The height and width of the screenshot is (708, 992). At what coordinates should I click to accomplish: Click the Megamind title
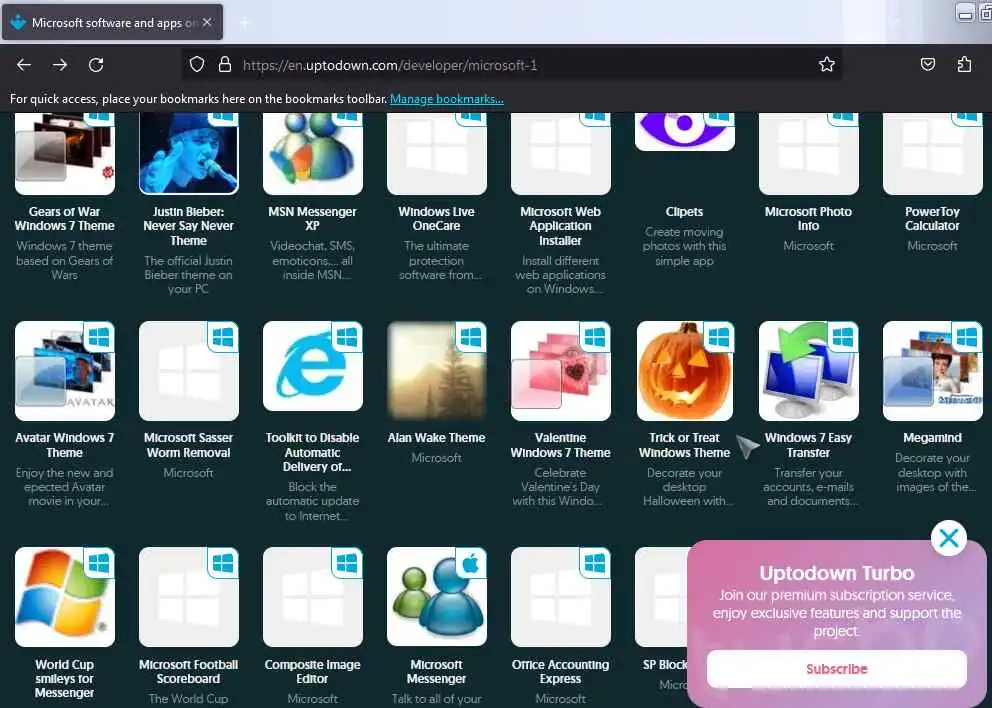[x=933, y=438]
